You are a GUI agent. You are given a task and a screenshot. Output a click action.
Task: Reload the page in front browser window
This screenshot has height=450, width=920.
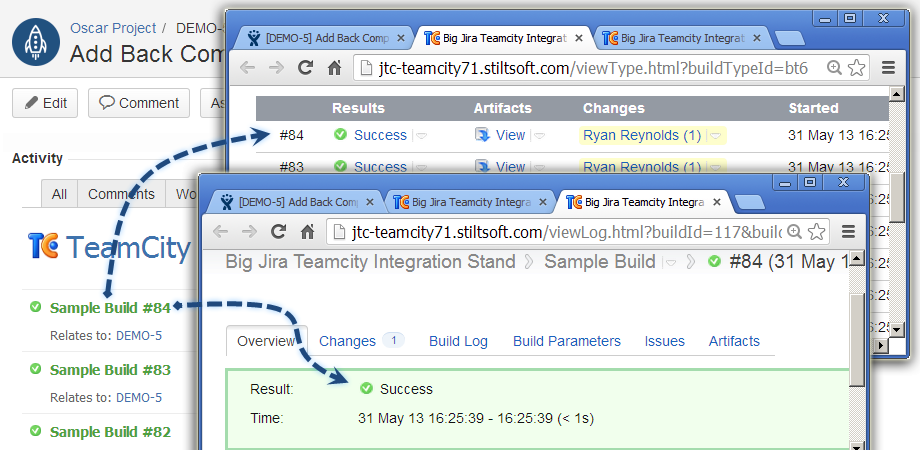[279, 232]
